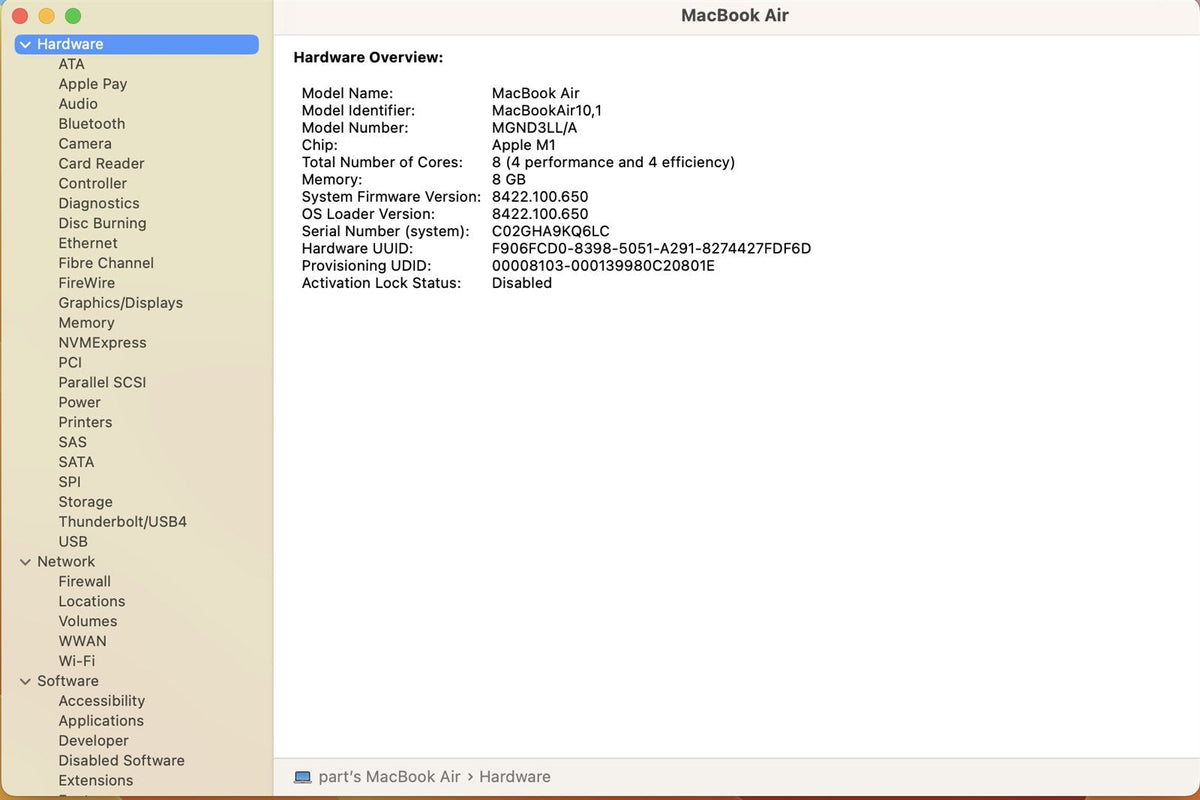Click the Hardware UUID value
Image resolution: width=1200 pixels, height=800 pixels.
click(652, 248)
